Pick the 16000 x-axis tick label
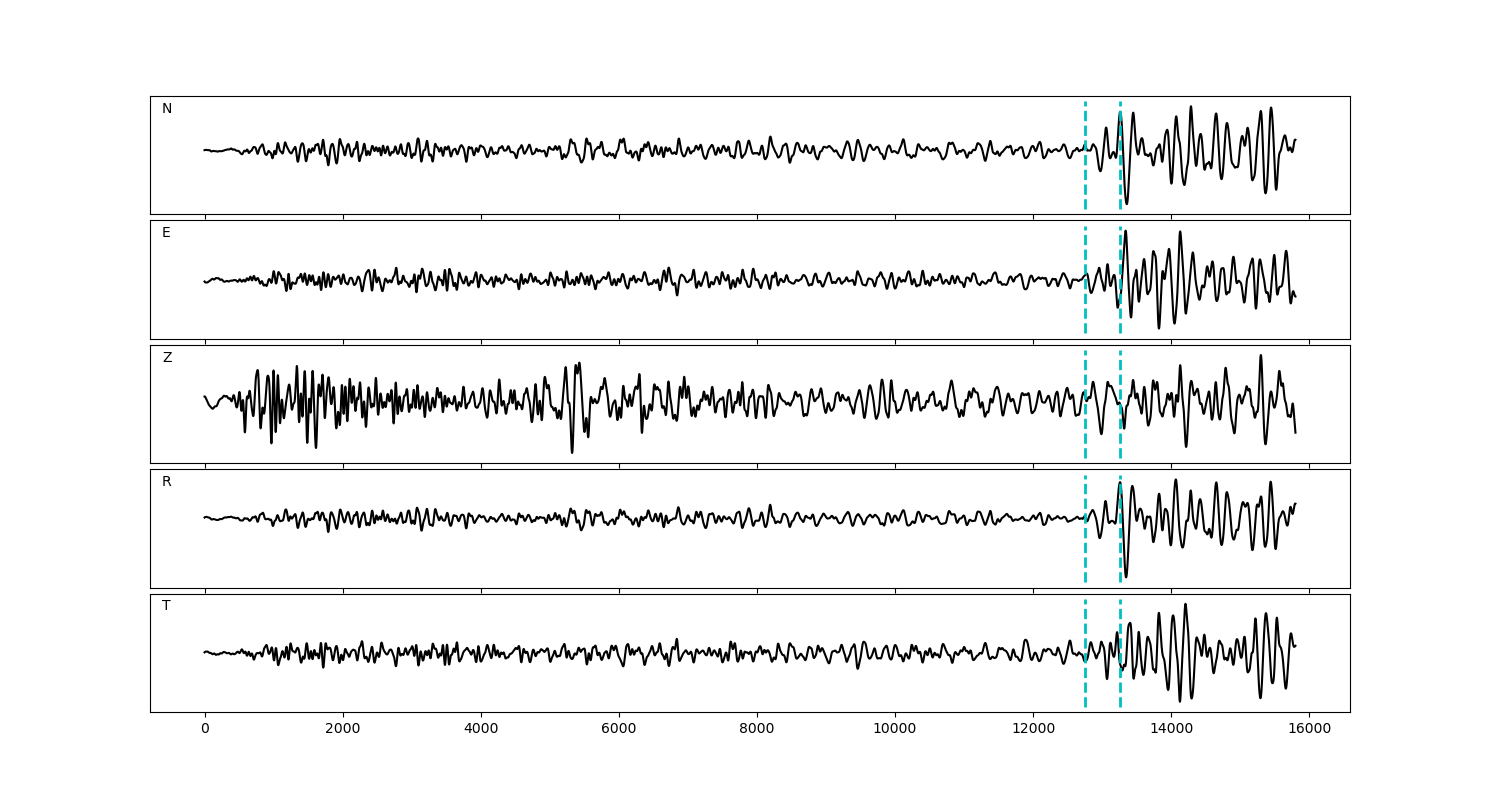 (x=1309, y=730)
